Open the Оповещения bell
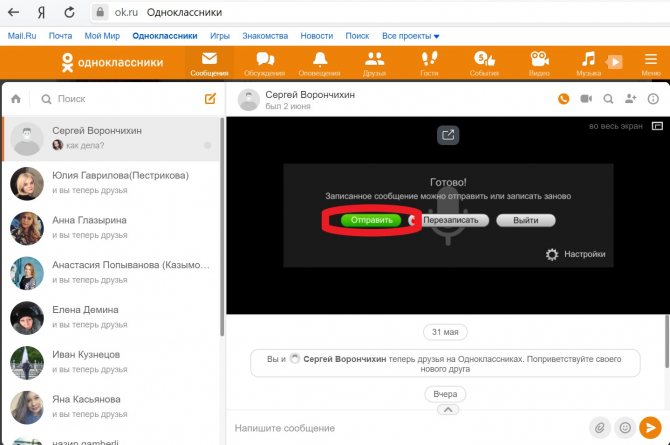The height and width of the screenshot is (445, 670). coord(320,63)
